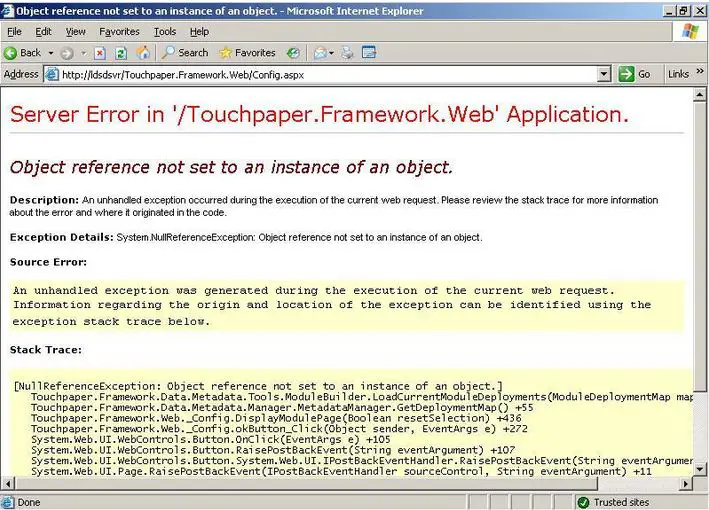Click the Page.RaisePostBackEvent stack trace line
Screen dimensions: 709x510
click(341, 472)
